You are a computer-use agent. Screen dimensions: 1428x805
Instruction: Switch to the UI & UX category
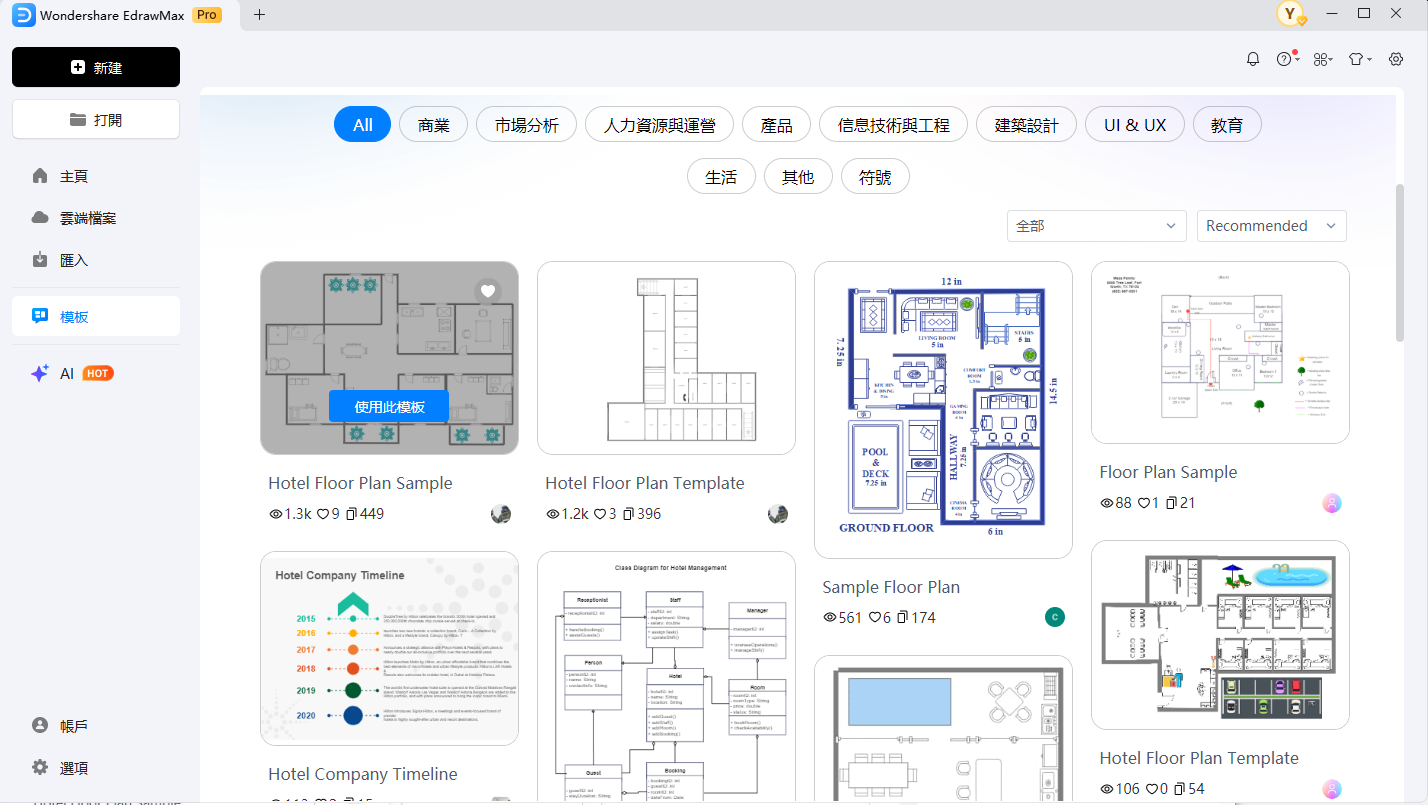pyautogui.click(x=1135, y=125)
